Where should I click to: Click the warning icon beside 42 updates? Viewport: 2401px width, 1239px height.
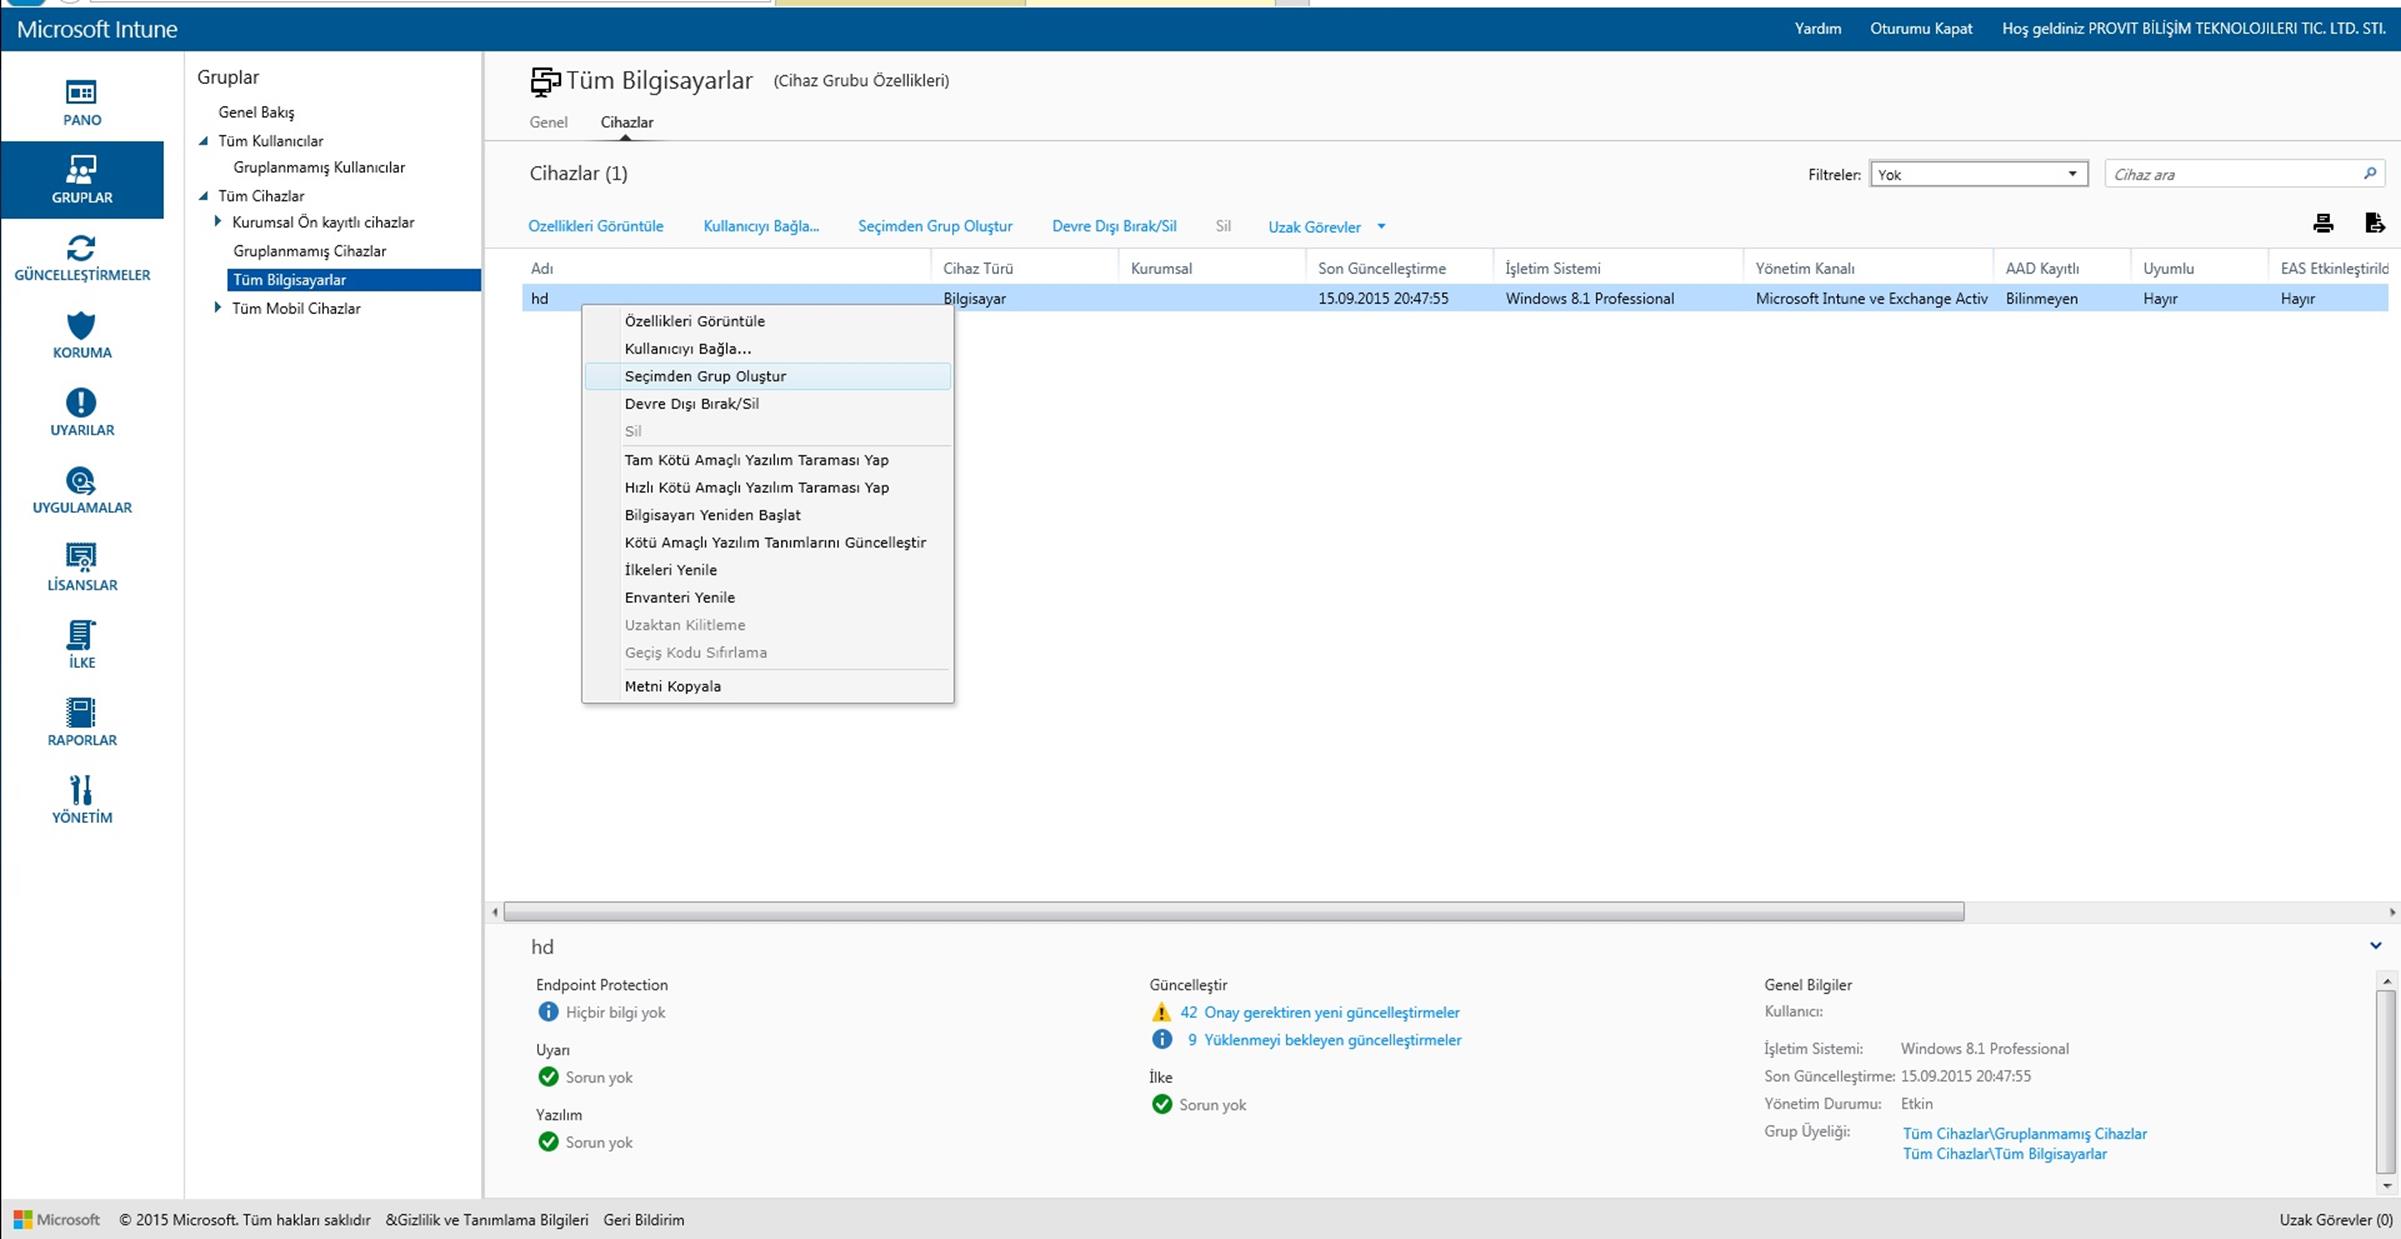pos(1161,1012)
